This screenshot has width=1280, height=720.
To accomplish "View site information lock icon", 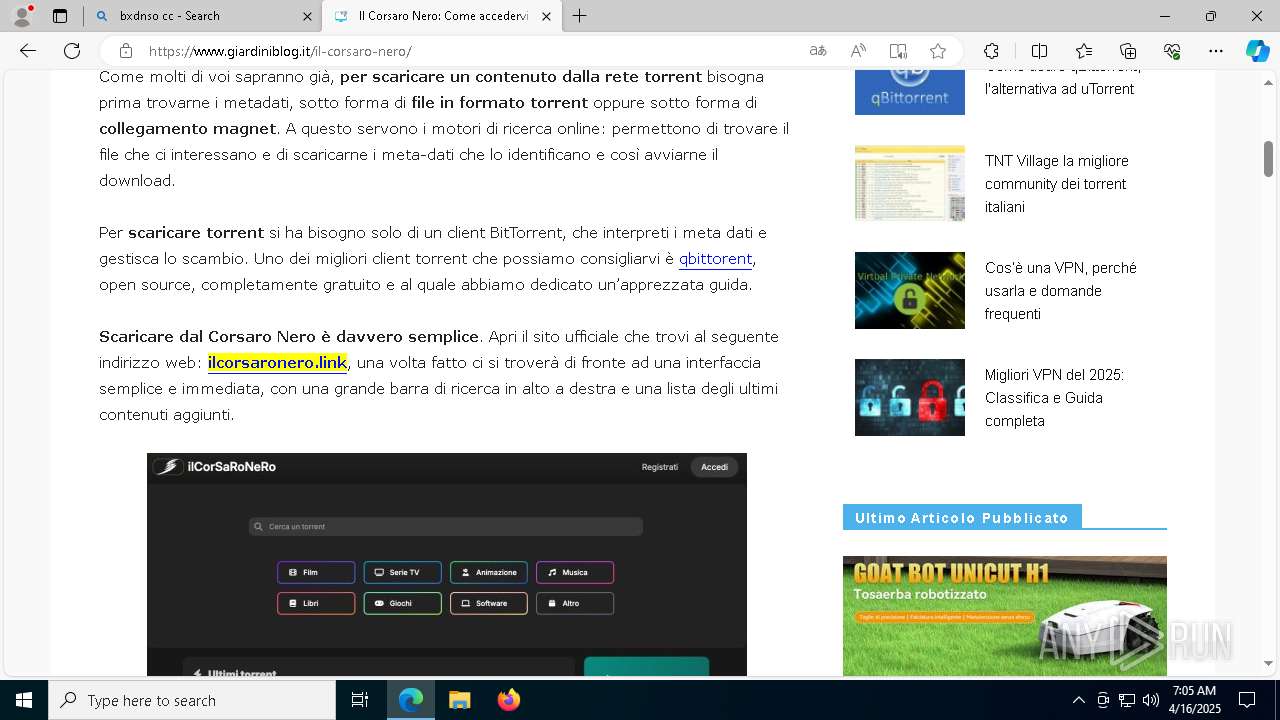I will click(125, 51).
